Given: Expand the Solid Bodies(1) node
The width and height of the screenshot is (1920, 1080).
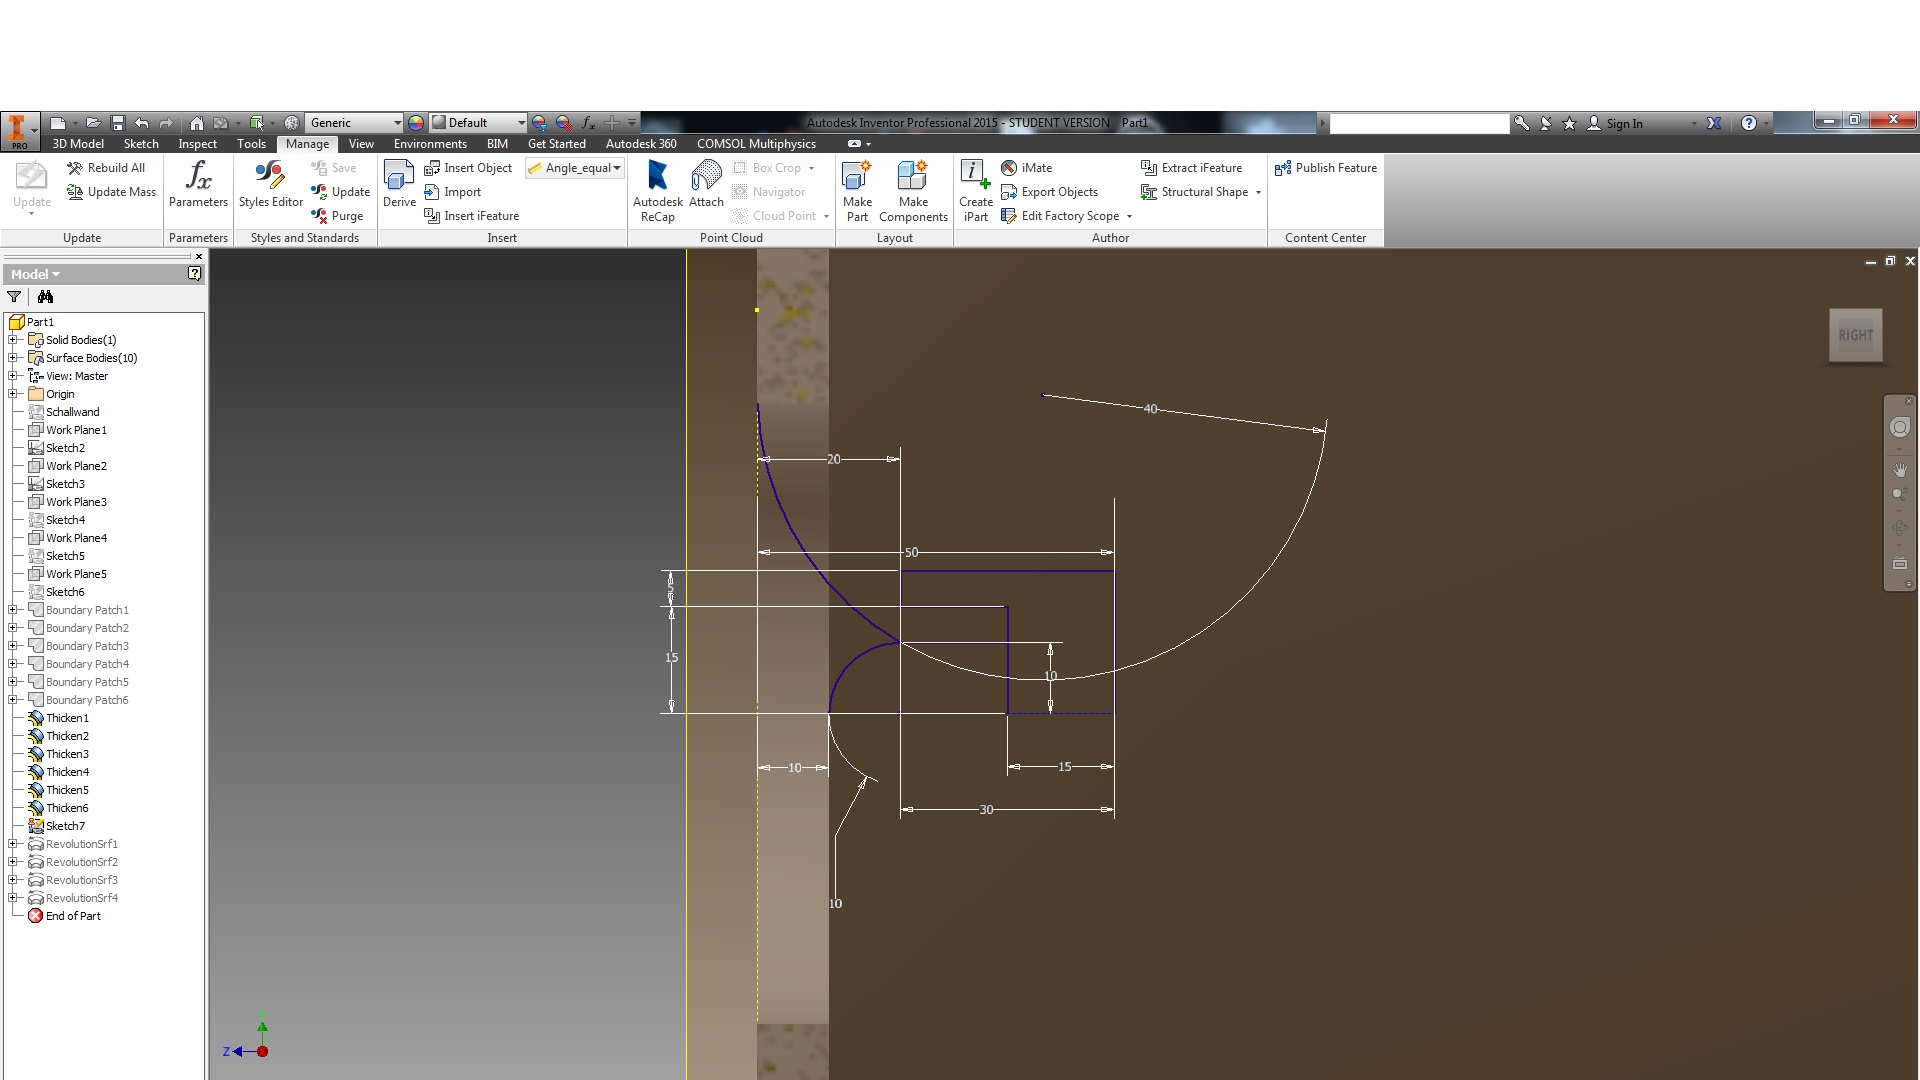Looking at the screenshot, I should tap(13, 340).
